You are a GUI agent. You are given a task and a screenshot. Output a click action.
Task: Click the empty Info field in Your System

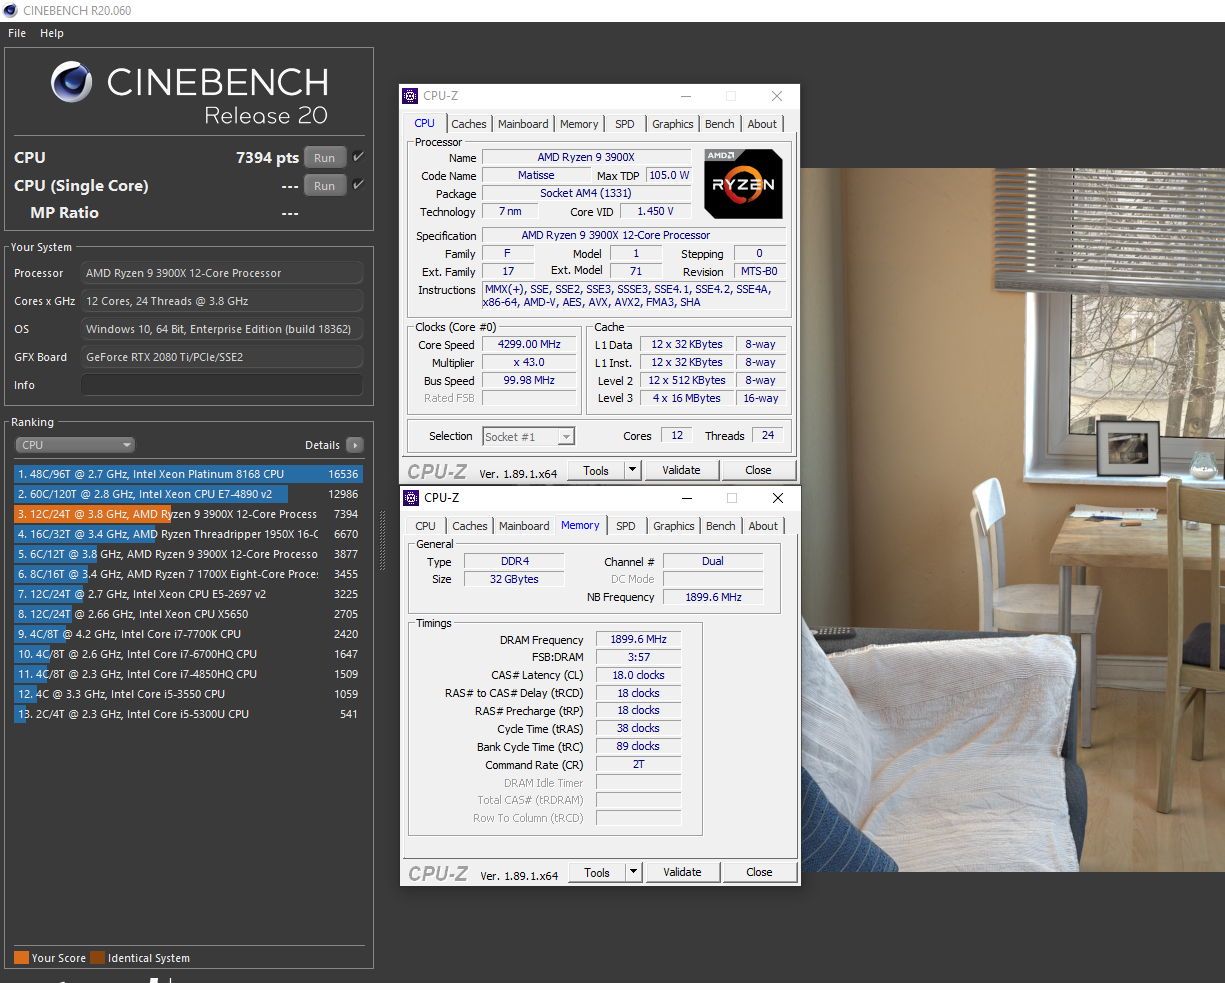[x=222, y=385]
